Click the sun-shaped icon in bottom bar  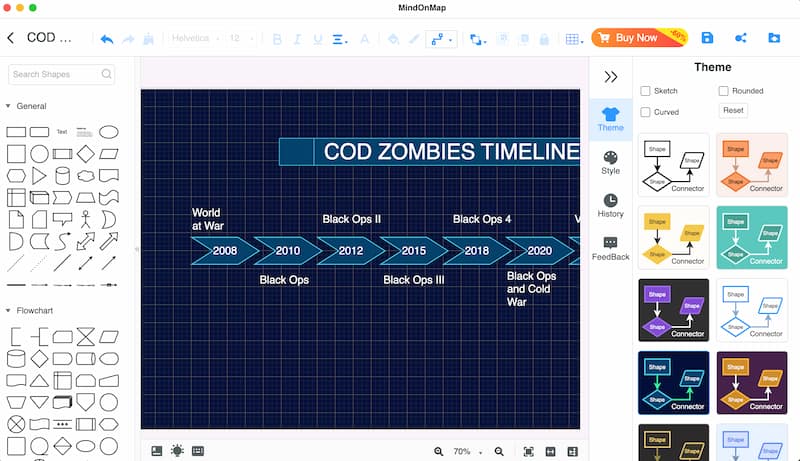177,451
